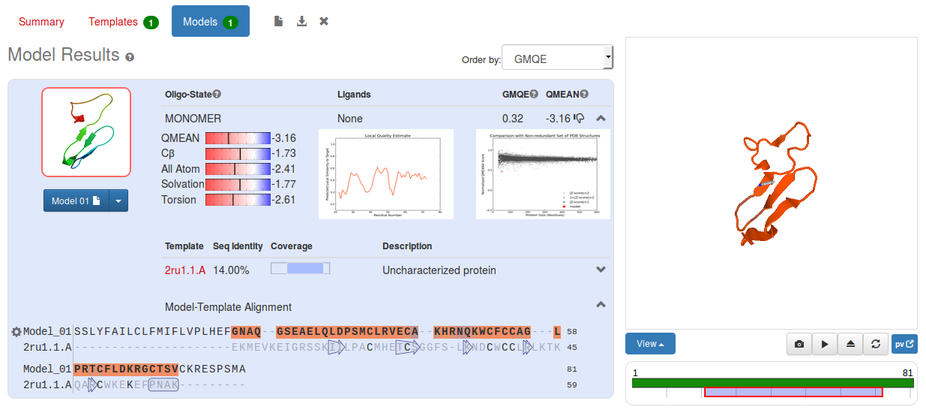This screenshot has height=419, width=926.
Task: Open alignment settings gear next to Model_01
Action: click(16, 332)
